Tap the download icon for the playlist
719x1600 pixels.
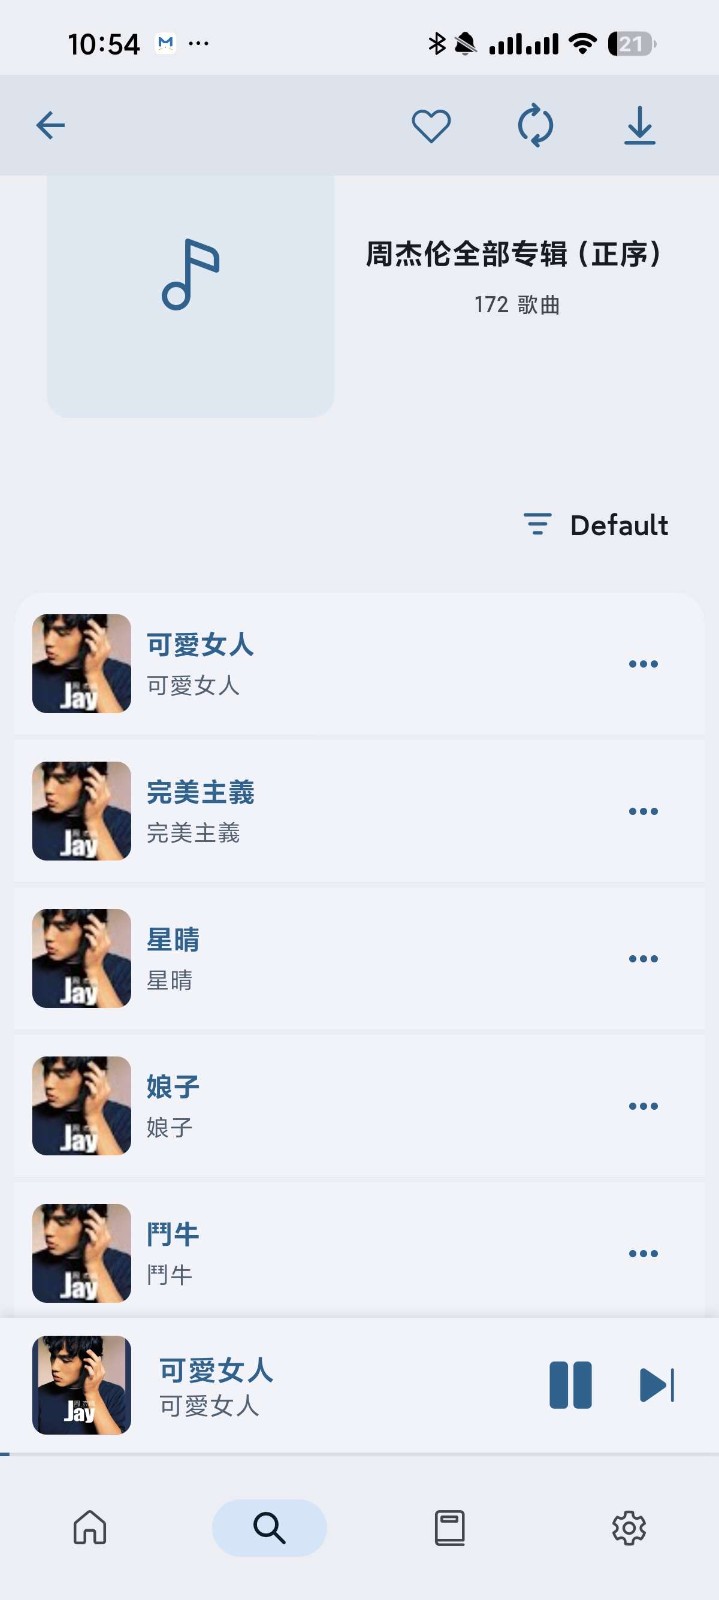pyautogui.click(x=639, y=125)
